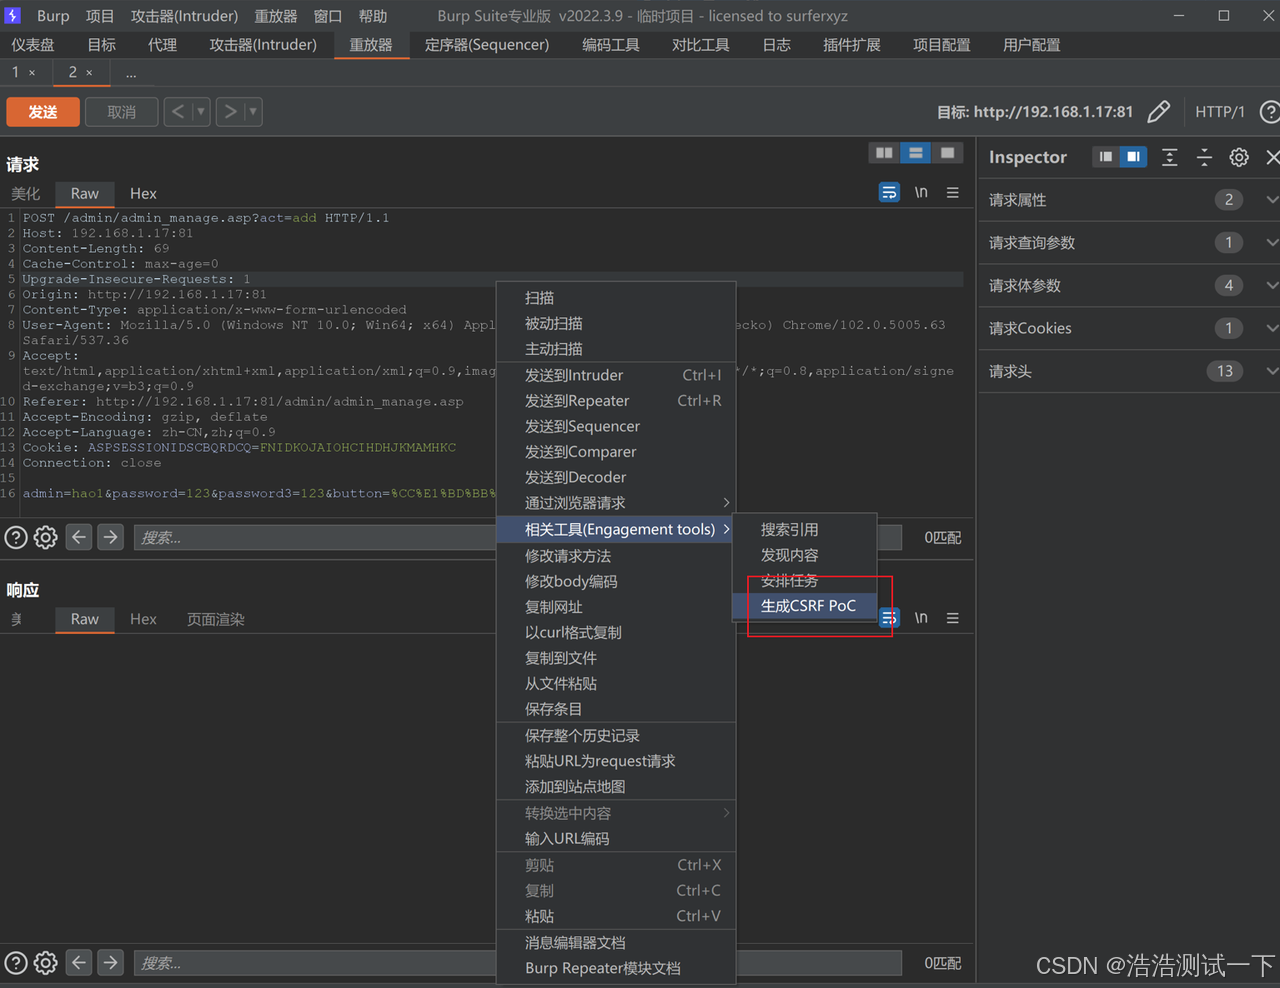This screenshot has width=1280, height=988.
Task: Open Repeater help question mark icon
Action: click(x=1269, y=112)
